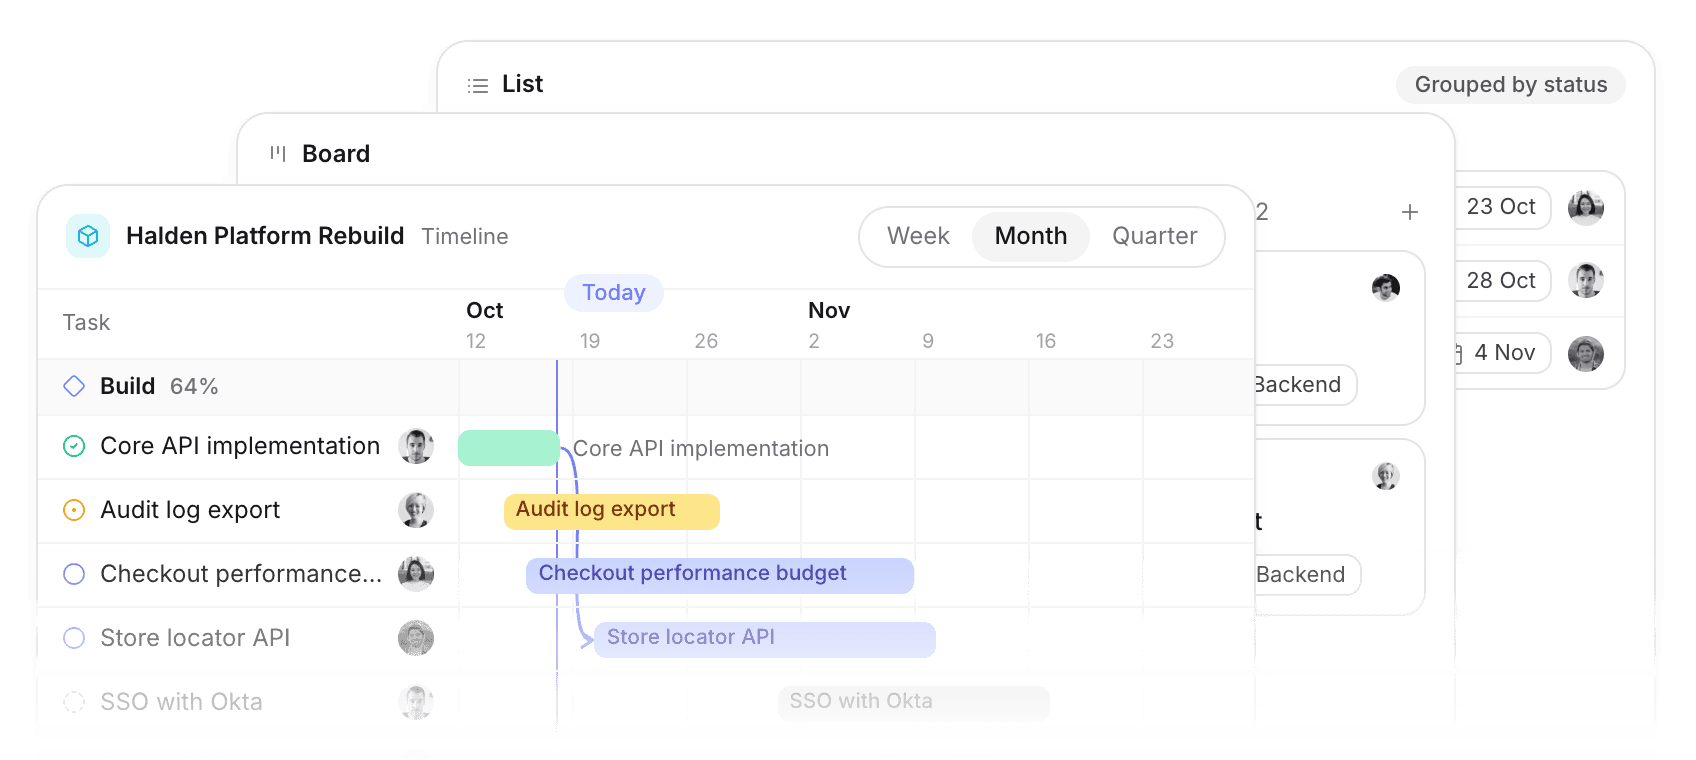1696x760 pixels.
Task: Open avatar next to 28 Oct in List
Action: point(1586,280)
